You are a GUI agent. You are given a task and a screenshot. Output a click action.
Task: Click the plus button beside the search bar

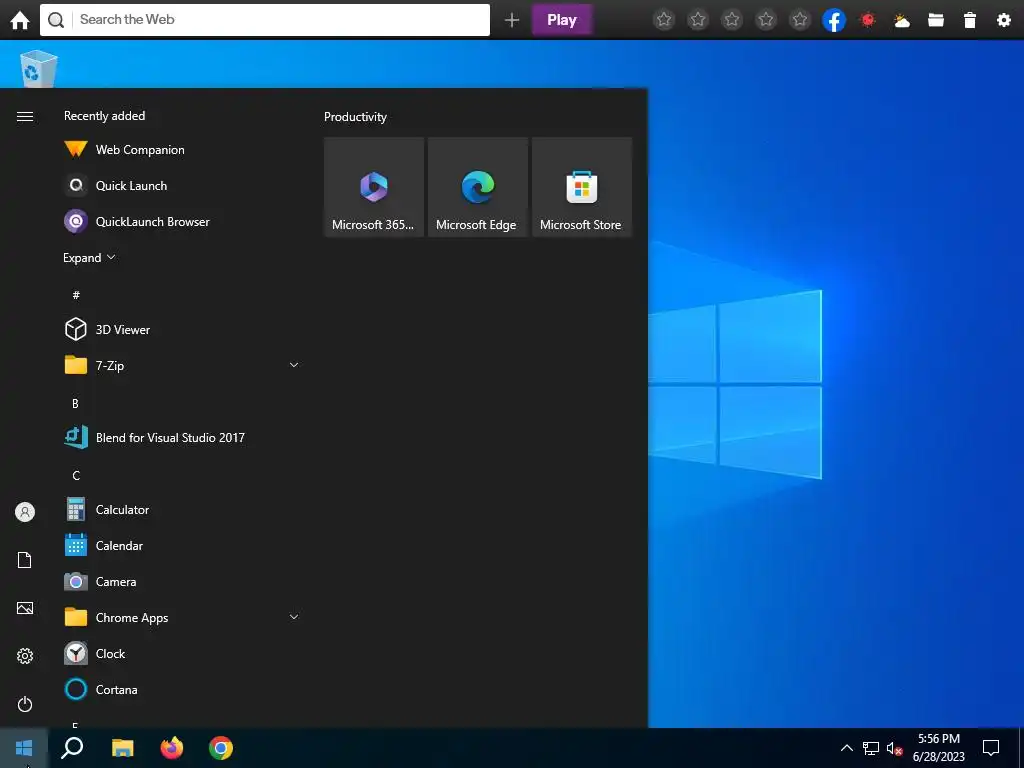pyautogui.click(x=512, y=20)
